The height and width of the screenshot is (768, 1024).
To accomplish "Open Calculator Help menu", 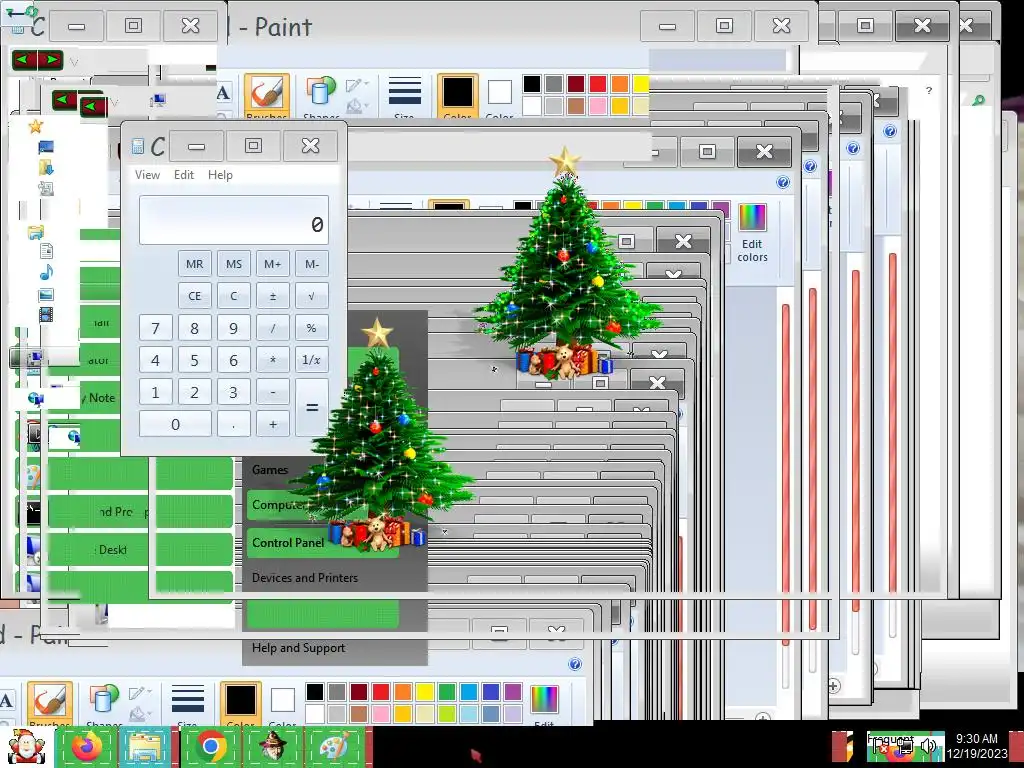I will (x=220, y=175).
